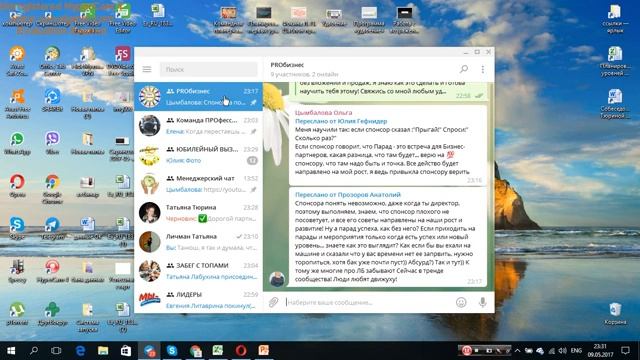Open the ЮБИЛЕЙНЫЙ ВЫЗ... group chat
The height and width of the screenshot is (360, 640).
pos(198,154)
